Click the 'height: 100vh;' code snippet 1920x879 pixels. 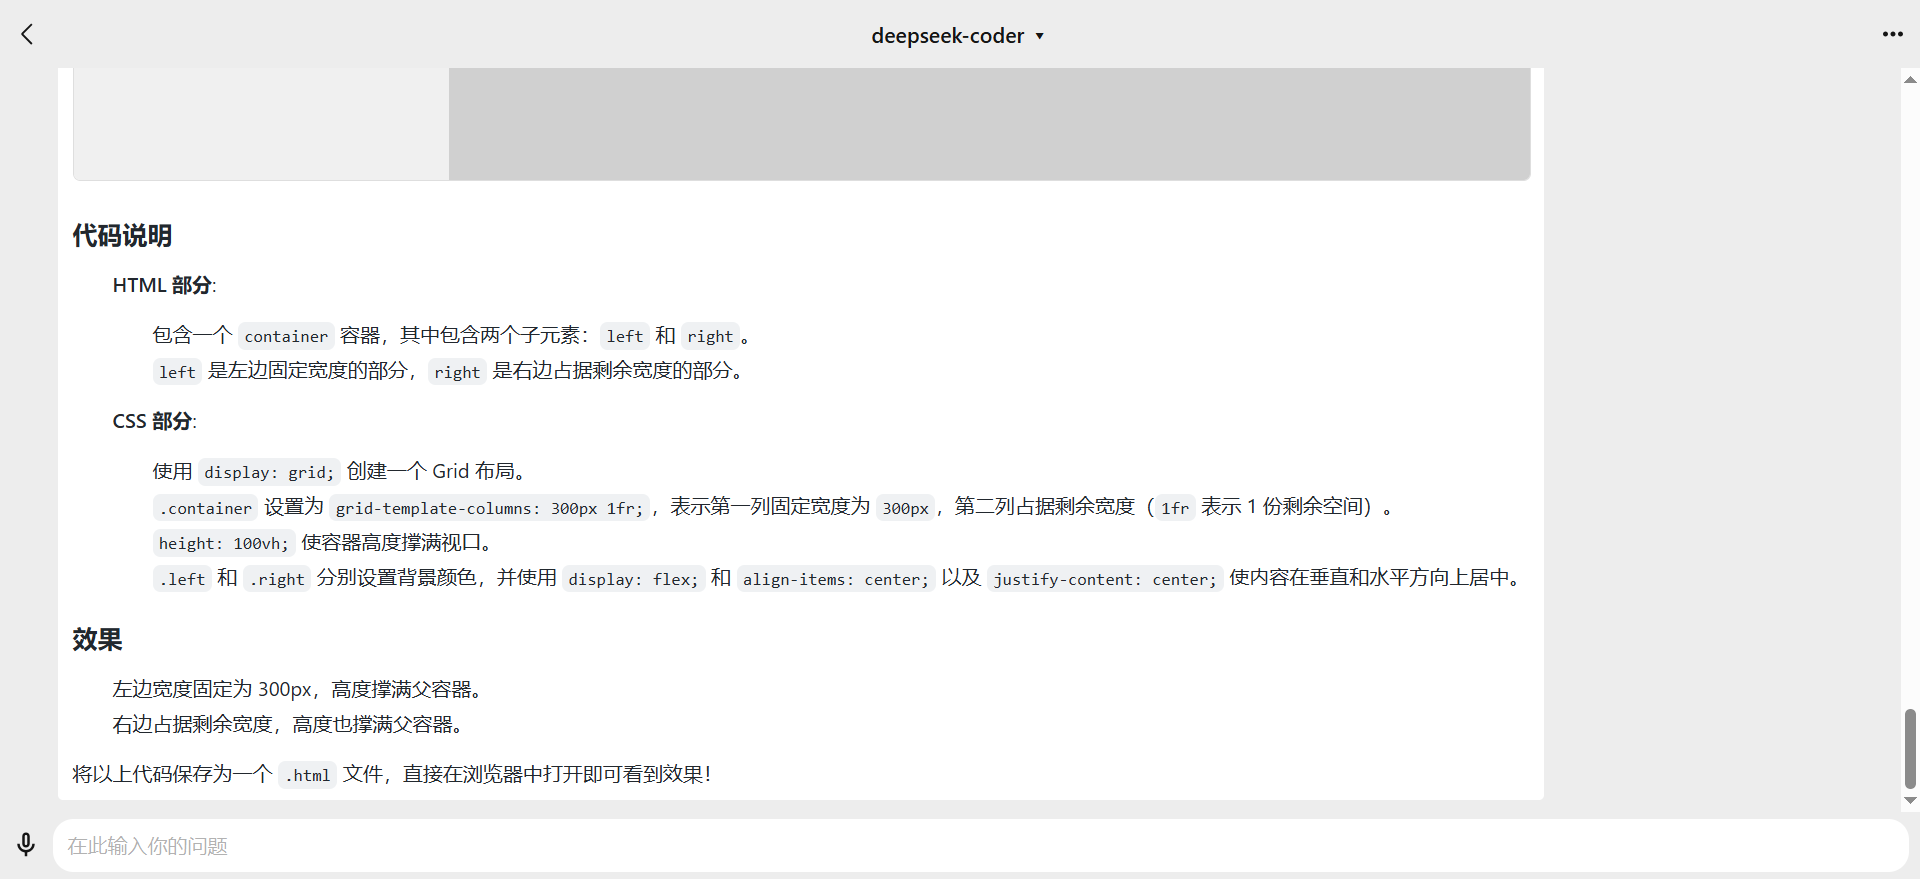coord(224,543)
